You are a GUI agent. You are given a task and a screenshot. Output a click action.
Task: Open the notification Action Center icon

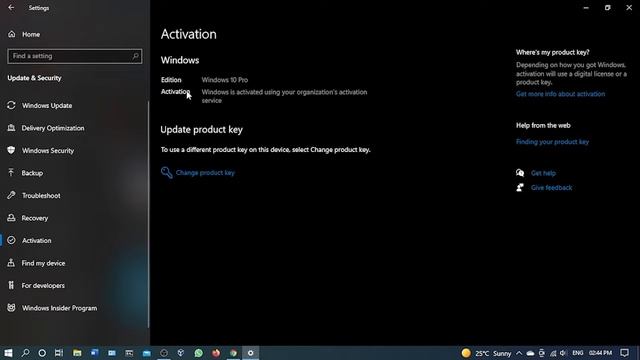click(624, 353)
